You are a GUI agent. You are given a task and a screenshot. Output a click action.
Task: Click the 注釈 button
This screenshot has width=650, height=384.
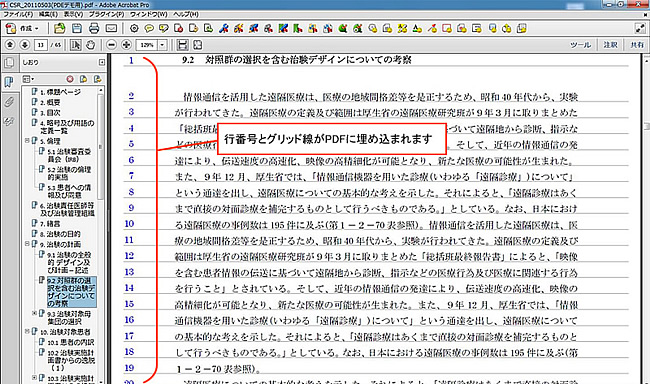[x=610, y=45]
